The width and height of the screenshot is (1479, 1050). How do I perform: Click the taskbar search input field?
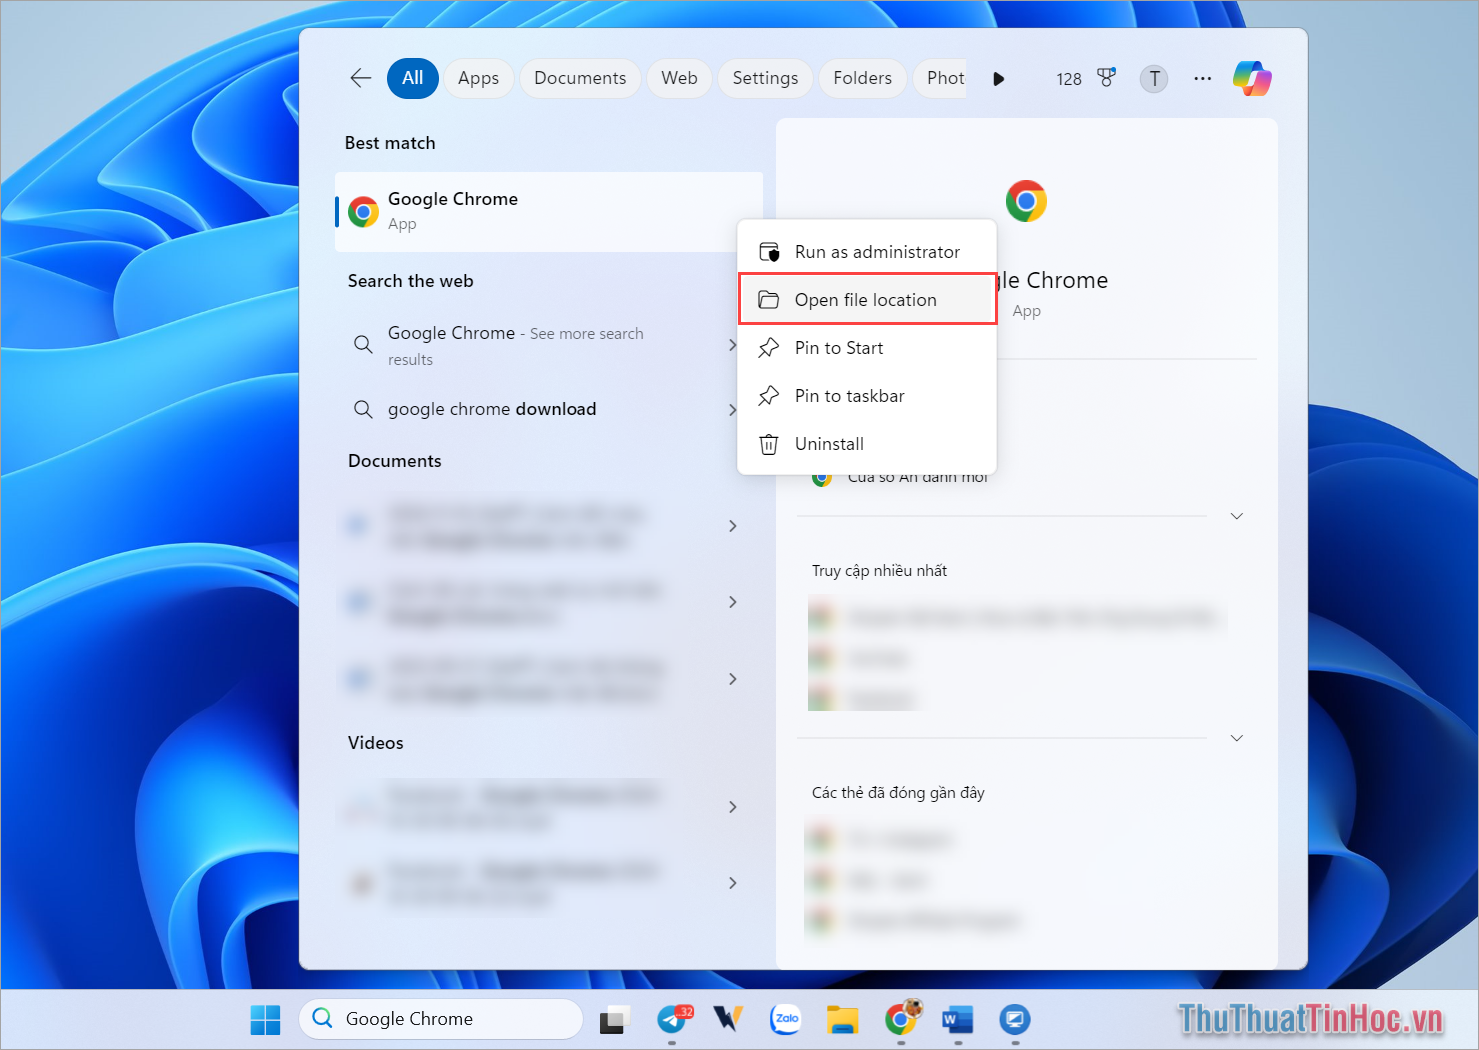440,1018
